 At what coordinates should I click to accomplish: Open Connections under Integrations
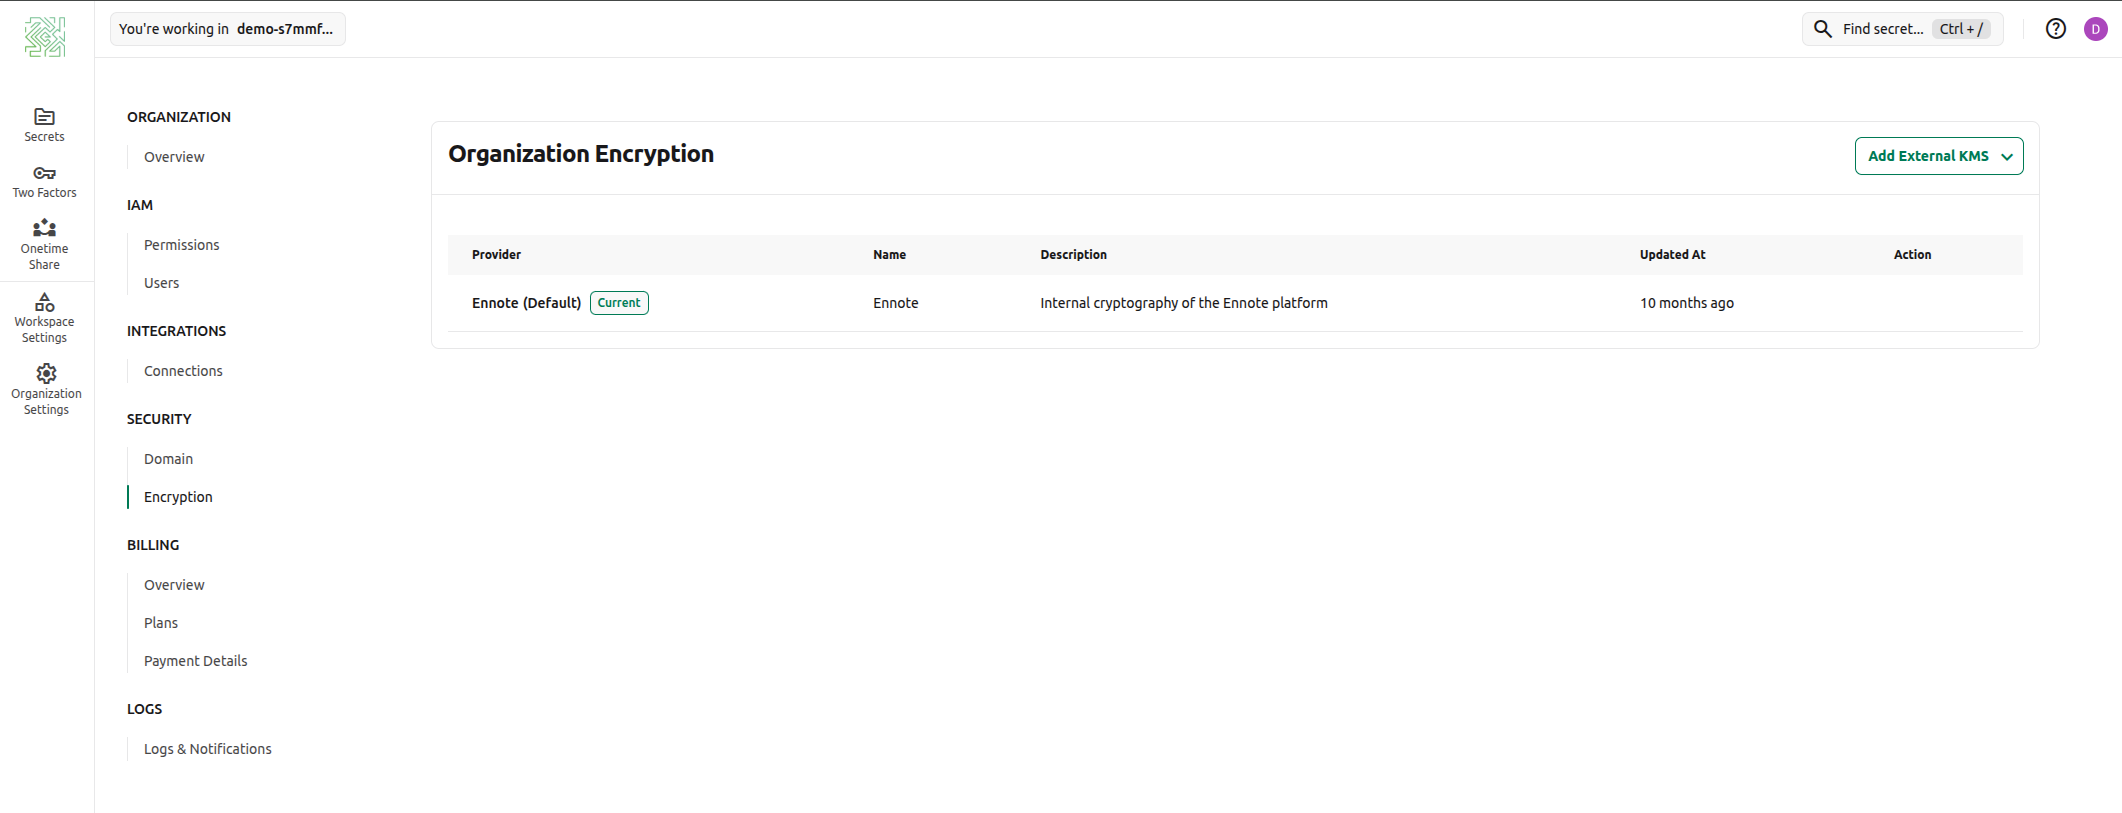pos(183,371)
